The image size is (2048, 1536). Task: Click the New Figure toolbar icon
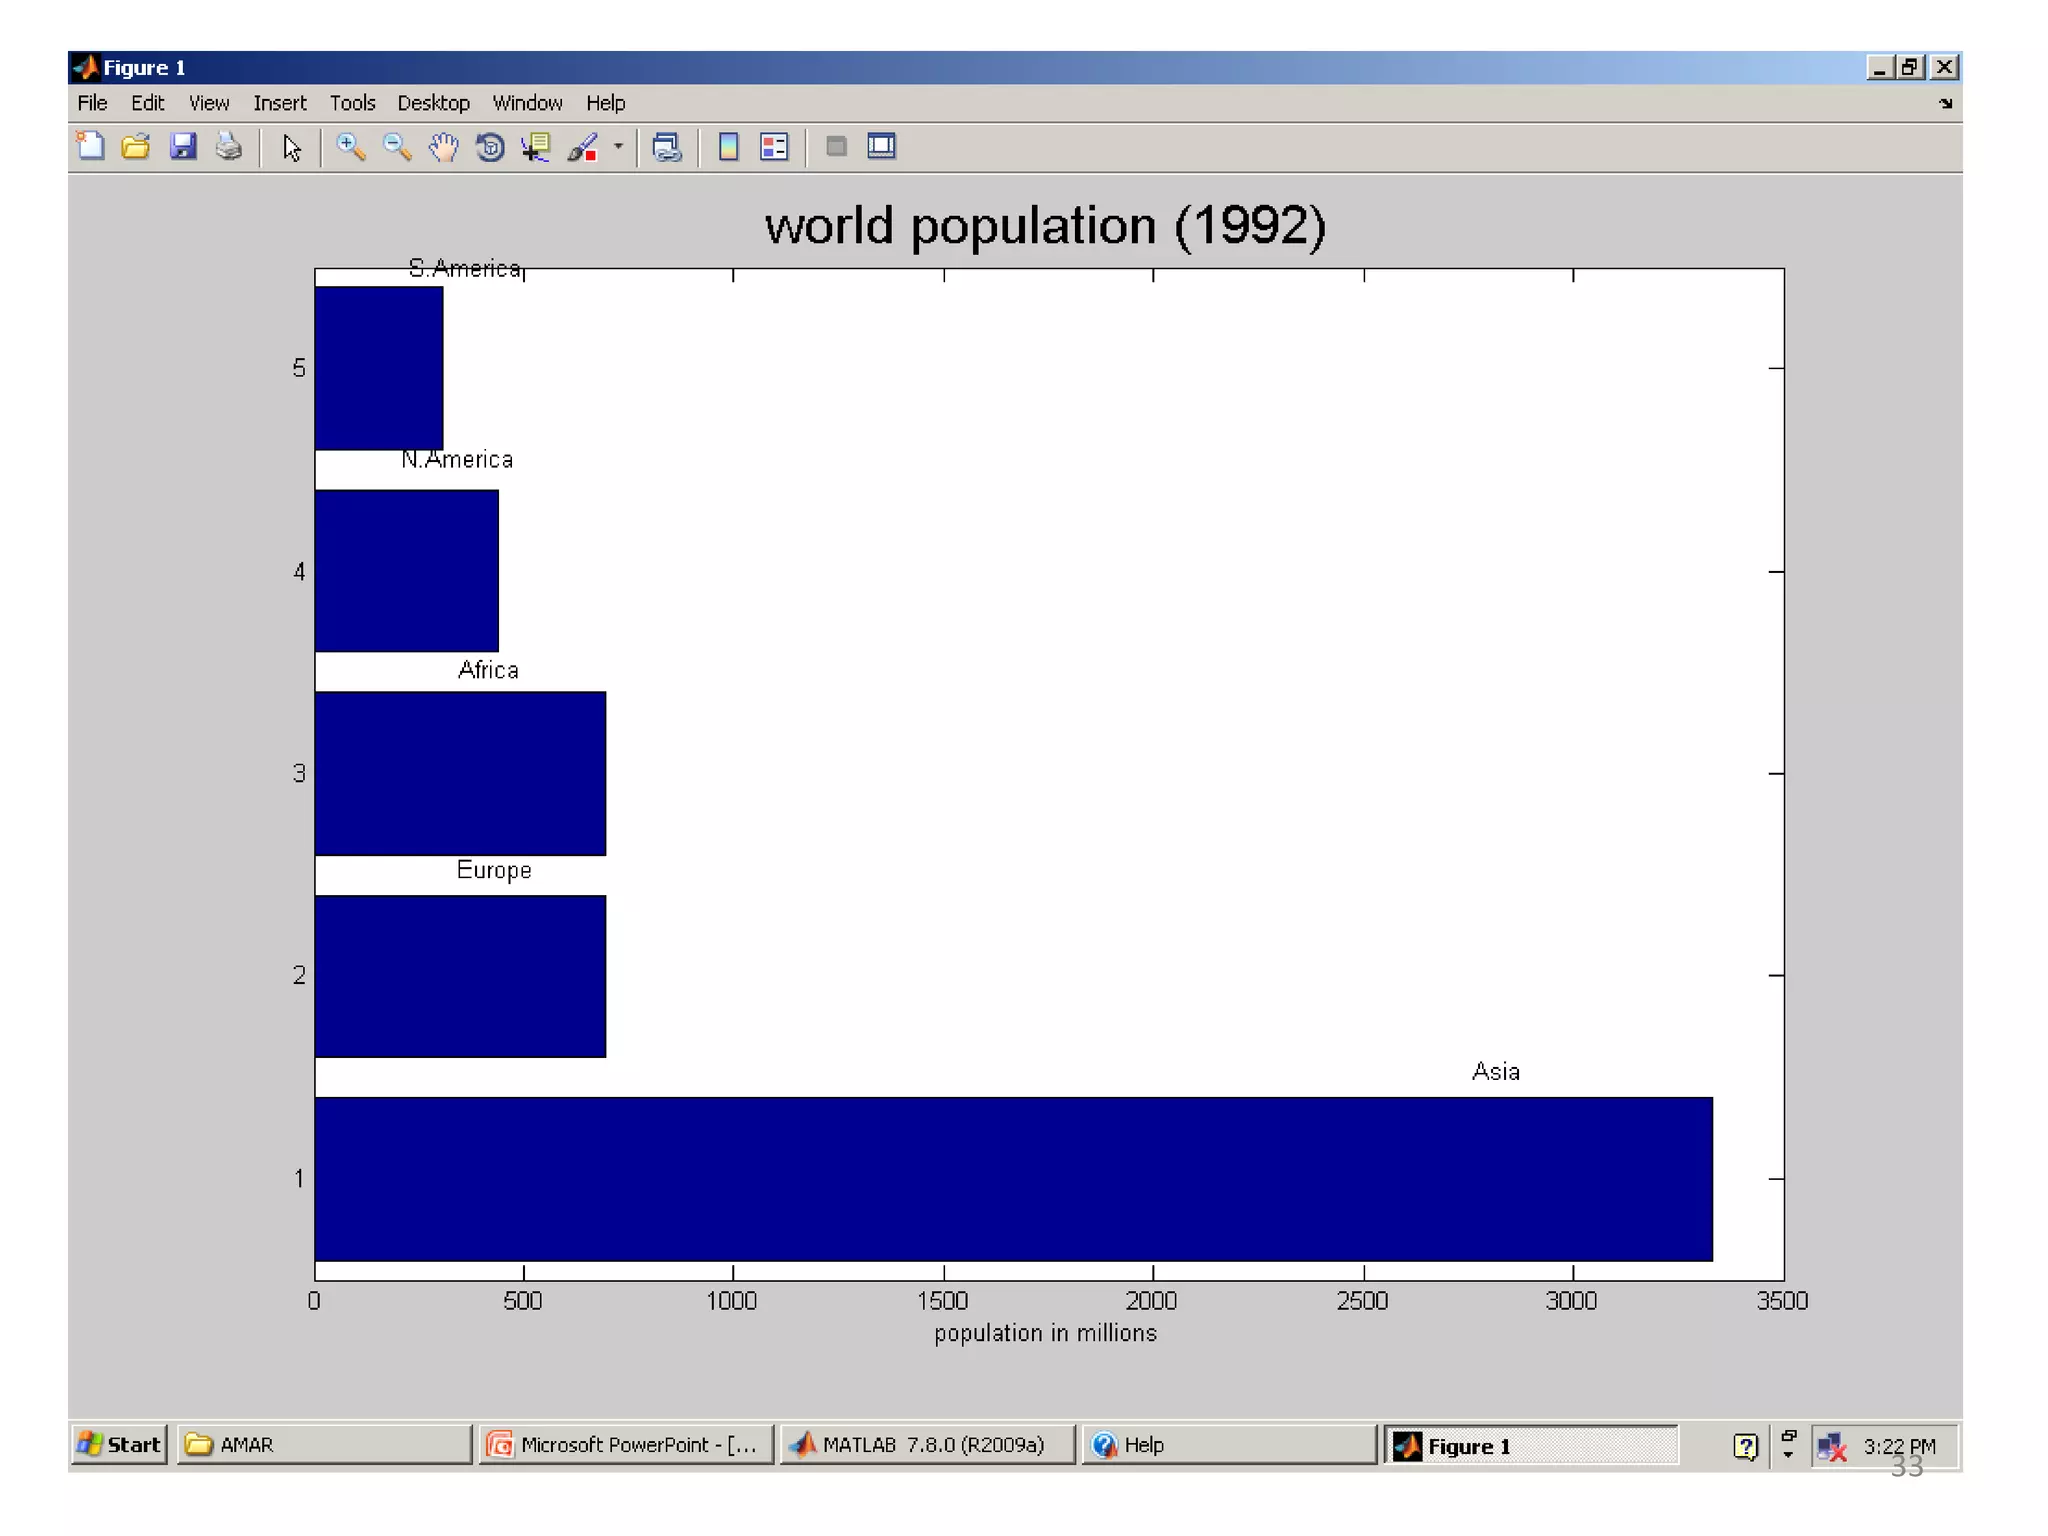coord(91,147)
